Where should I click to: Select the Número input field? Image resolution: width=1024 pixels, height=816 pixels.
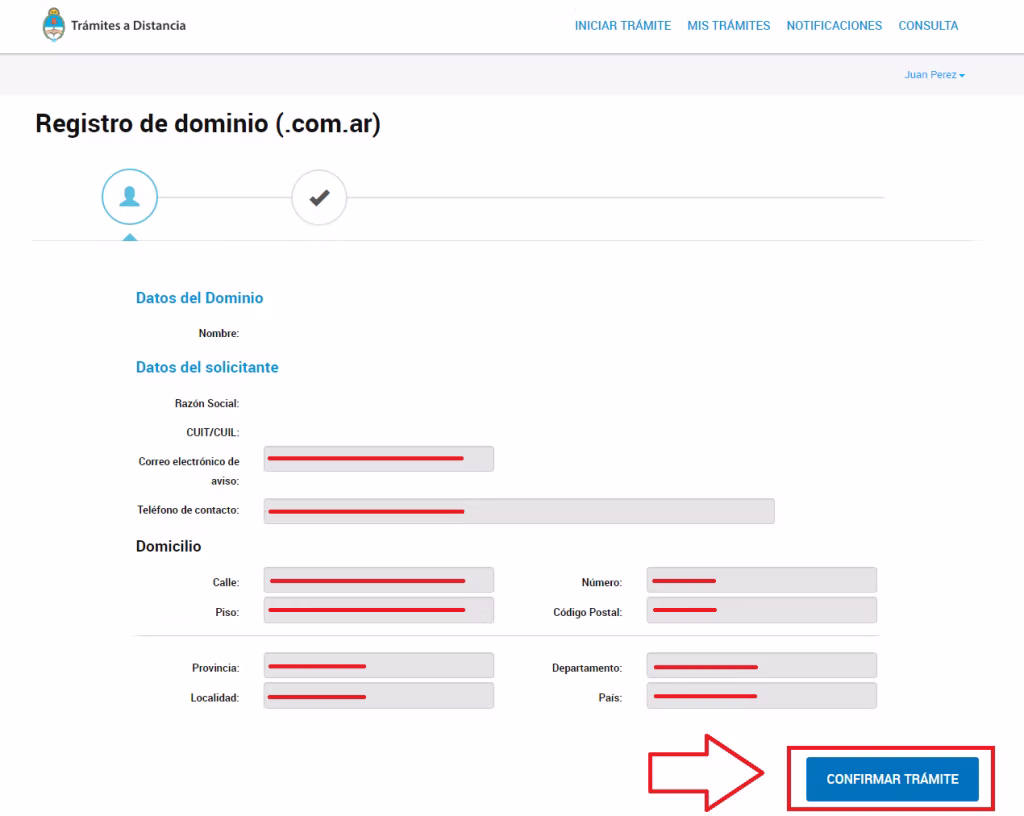click(x=761, y=581)
